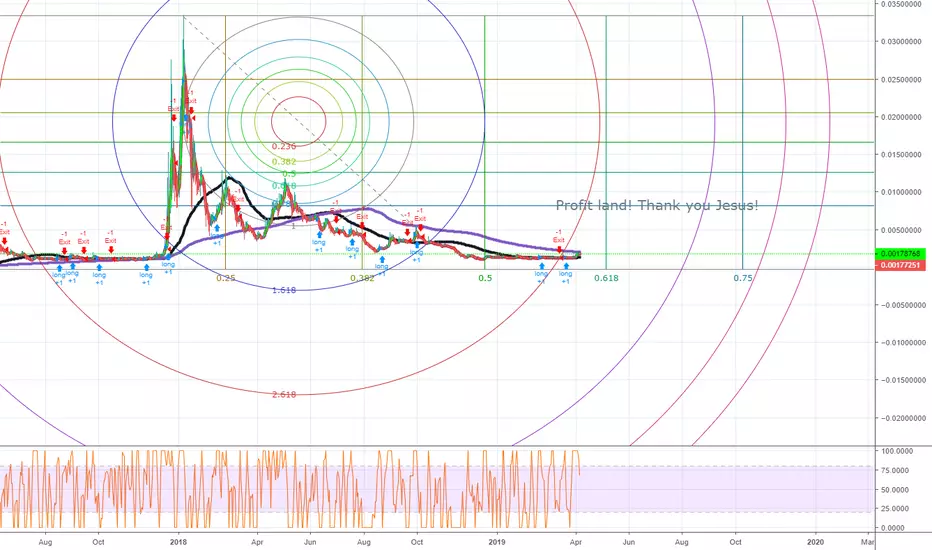
Task: Click the -0.00500000 price axis value
Action: click(x=903, y=305)
